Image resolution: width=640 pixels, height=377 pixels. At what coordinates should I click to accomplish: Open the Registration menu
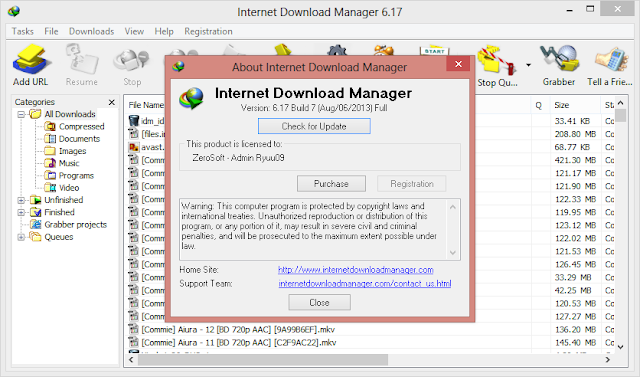pyautogui.click(x=208, y=31)
